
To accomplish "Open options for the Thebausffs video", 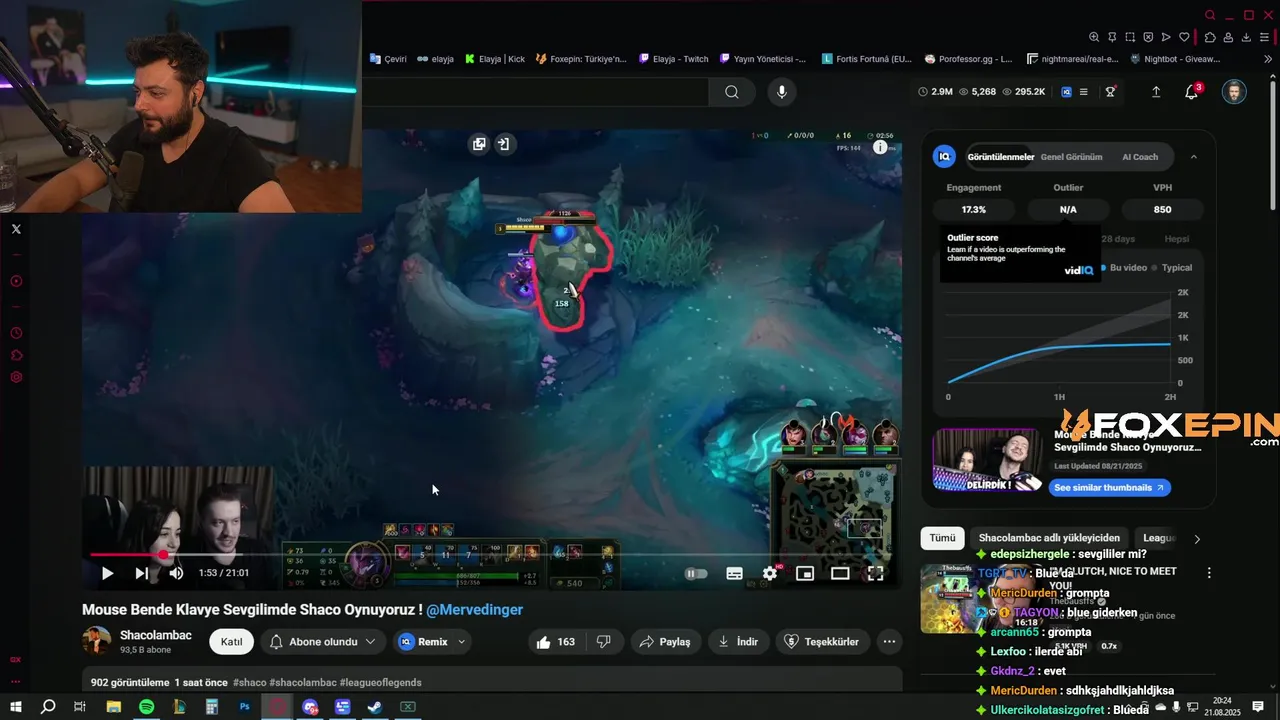I will [x=1209, y=573].
